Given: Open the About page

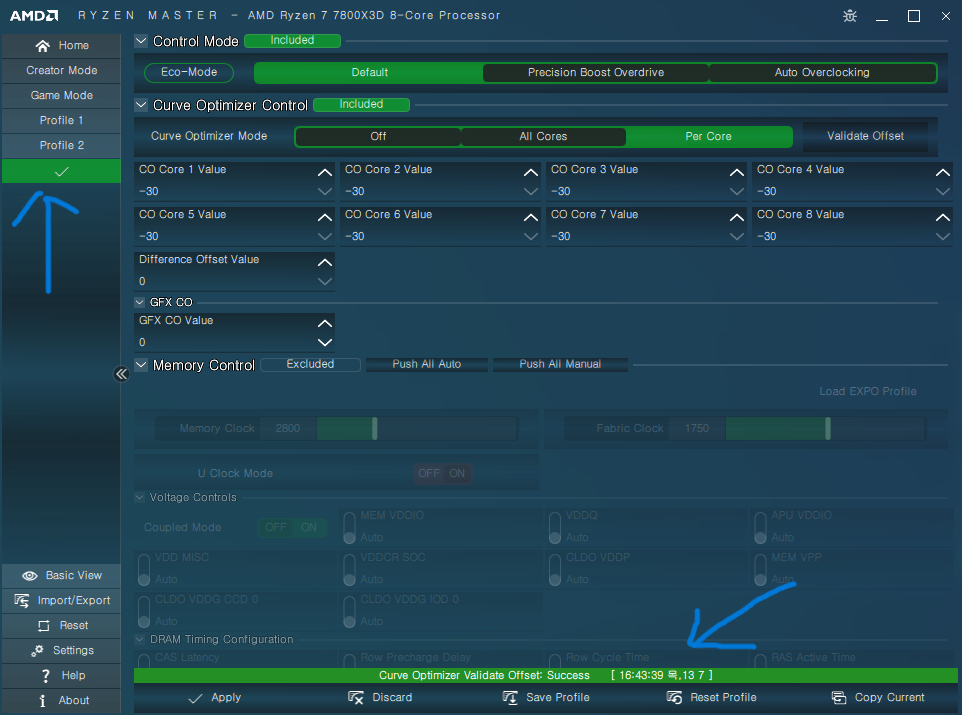Looking at the screenshot, I should [x=61, y=700].
